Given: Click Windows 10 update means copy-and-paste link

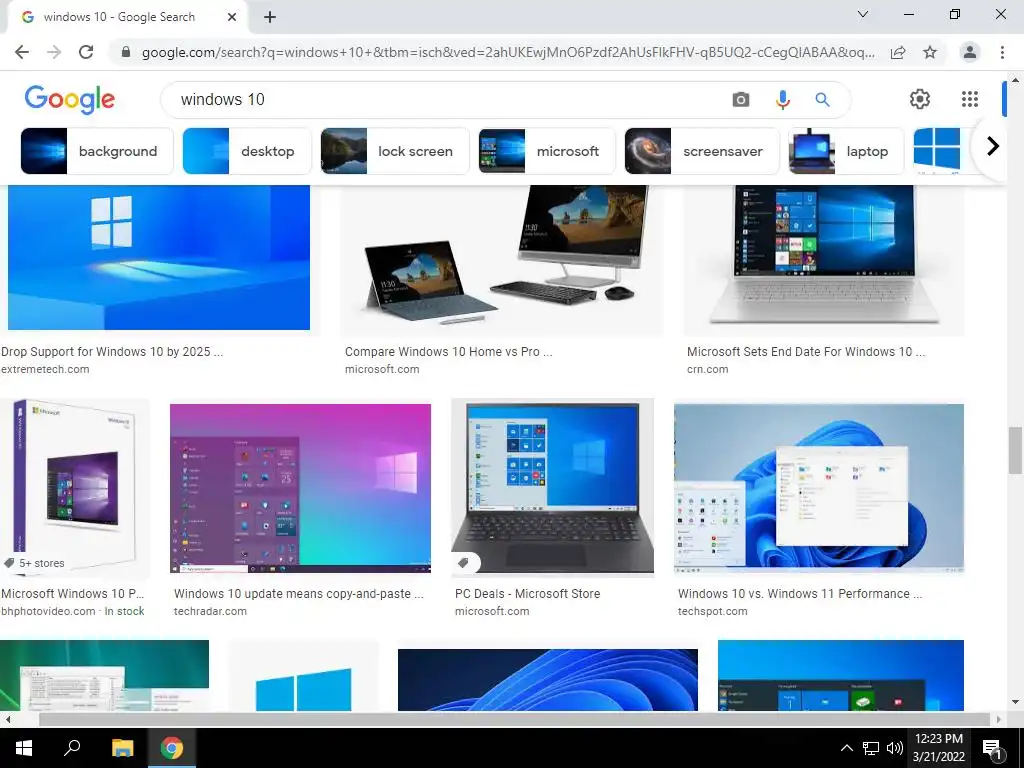Looking at the screenshot, I should tap(298, 594).
